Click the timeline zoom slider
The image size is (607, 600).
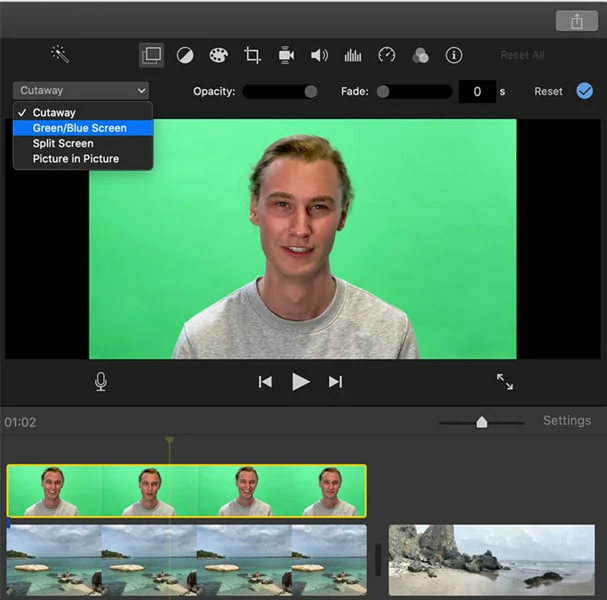coord(482,422)
